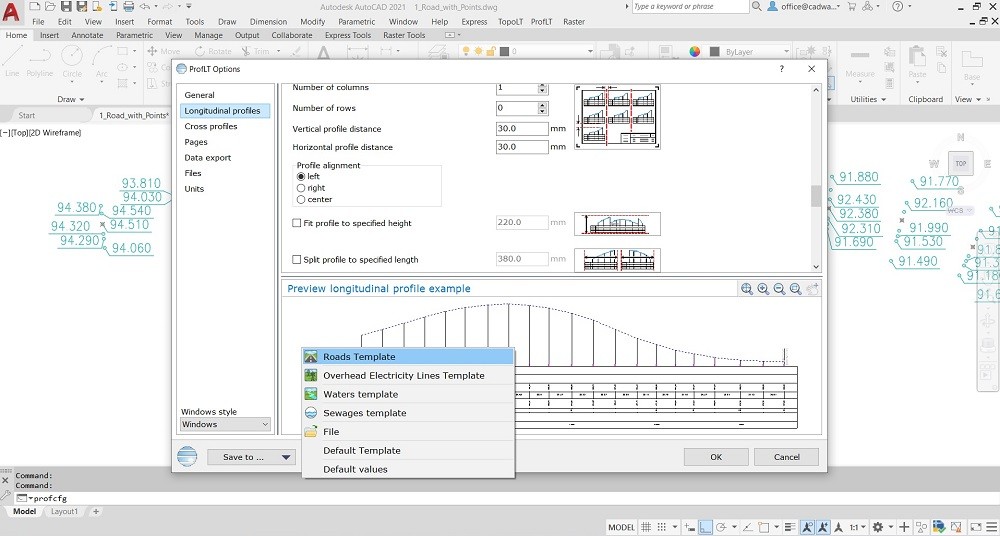This screenshot has height=536, width=1000.
Task: Expand the Draw panel in ribbon
Action: [x=71, y=99]
